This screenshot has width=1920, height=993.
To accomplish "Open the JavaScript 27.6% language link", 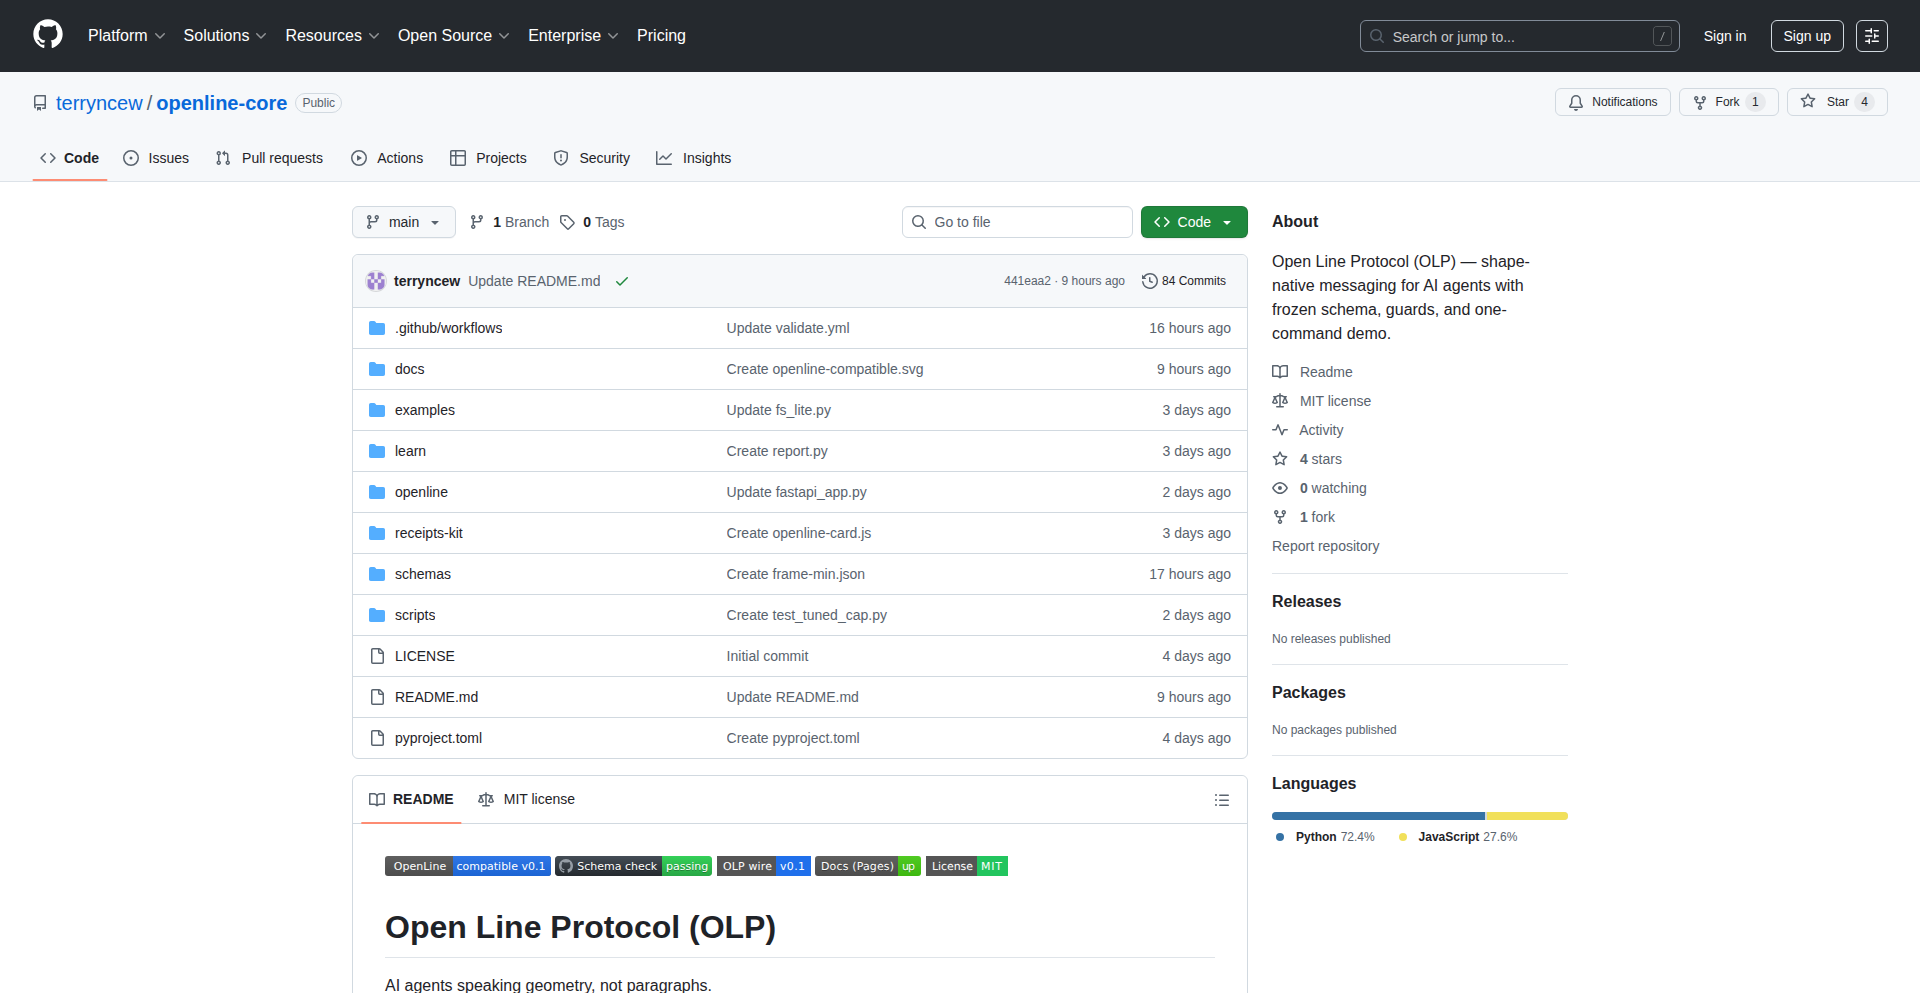I will click(1458, 837).
